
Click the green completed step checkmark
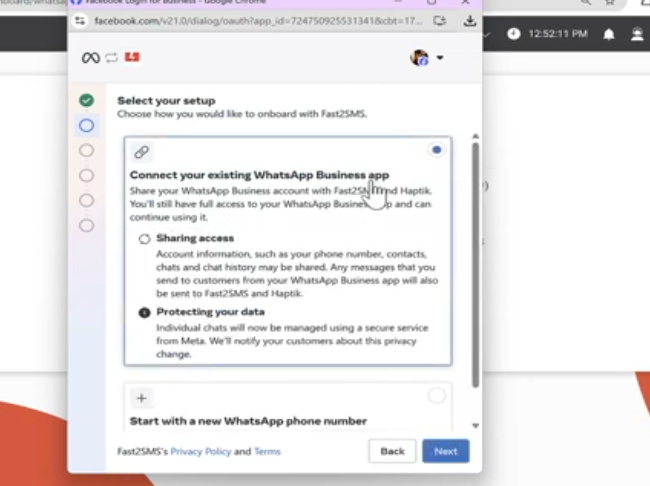[87, 100]
